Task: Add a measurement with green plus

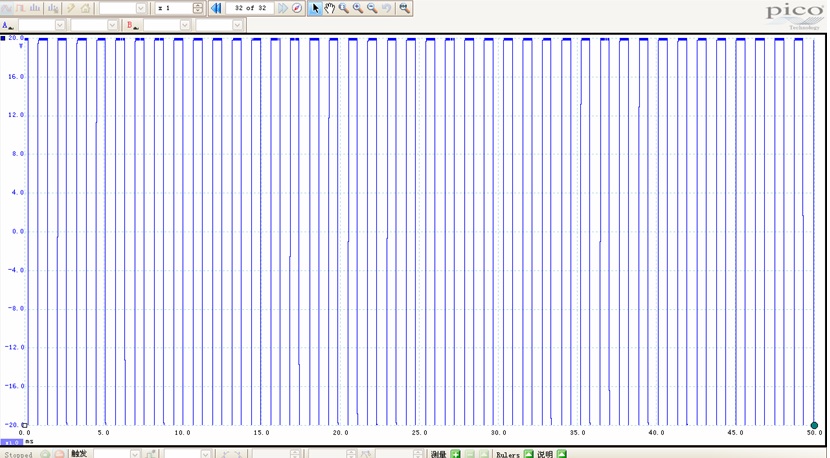Action: pyautogui.click(x=455, y=454)
